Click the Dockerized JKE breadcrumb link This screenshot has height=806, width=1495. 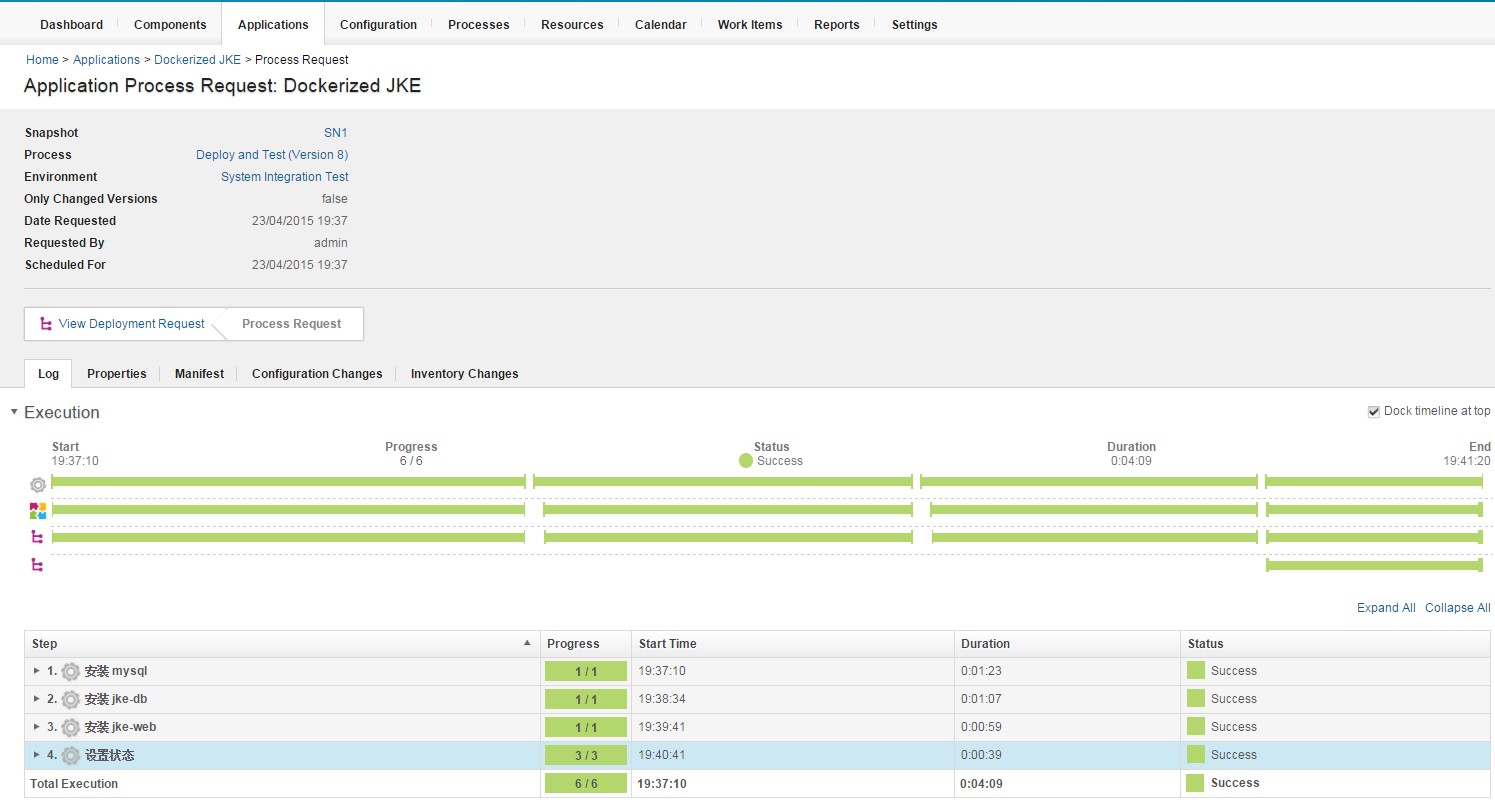pyautogui.click(x=198, y=60)
